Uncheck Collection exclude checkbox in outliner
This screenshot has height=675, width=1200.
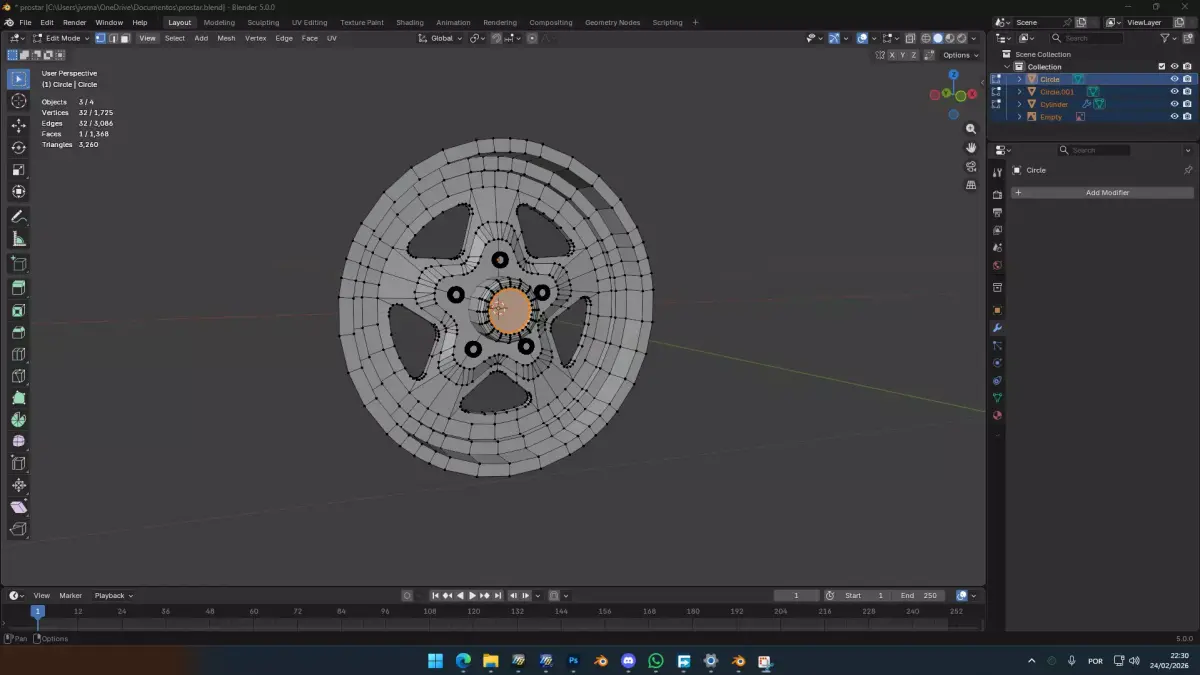[x=1161, y=67]
